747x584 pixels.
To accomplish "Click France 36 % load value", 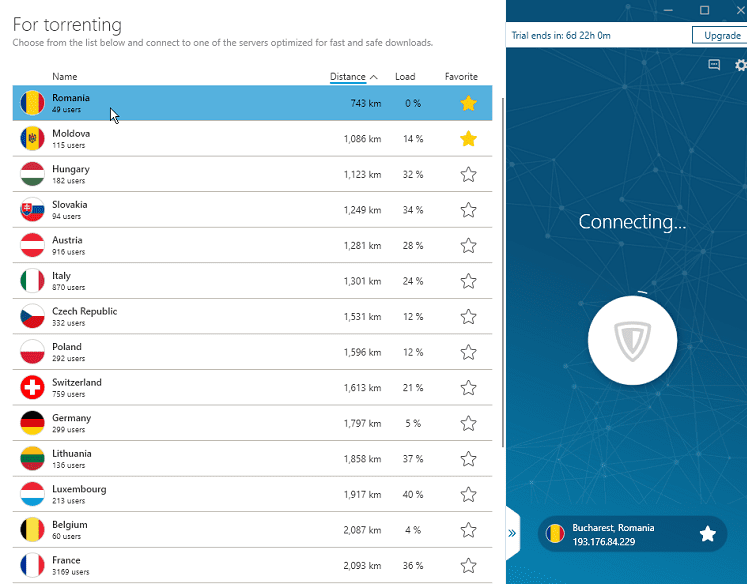I will pyautogui.click(x=413, y=565).
